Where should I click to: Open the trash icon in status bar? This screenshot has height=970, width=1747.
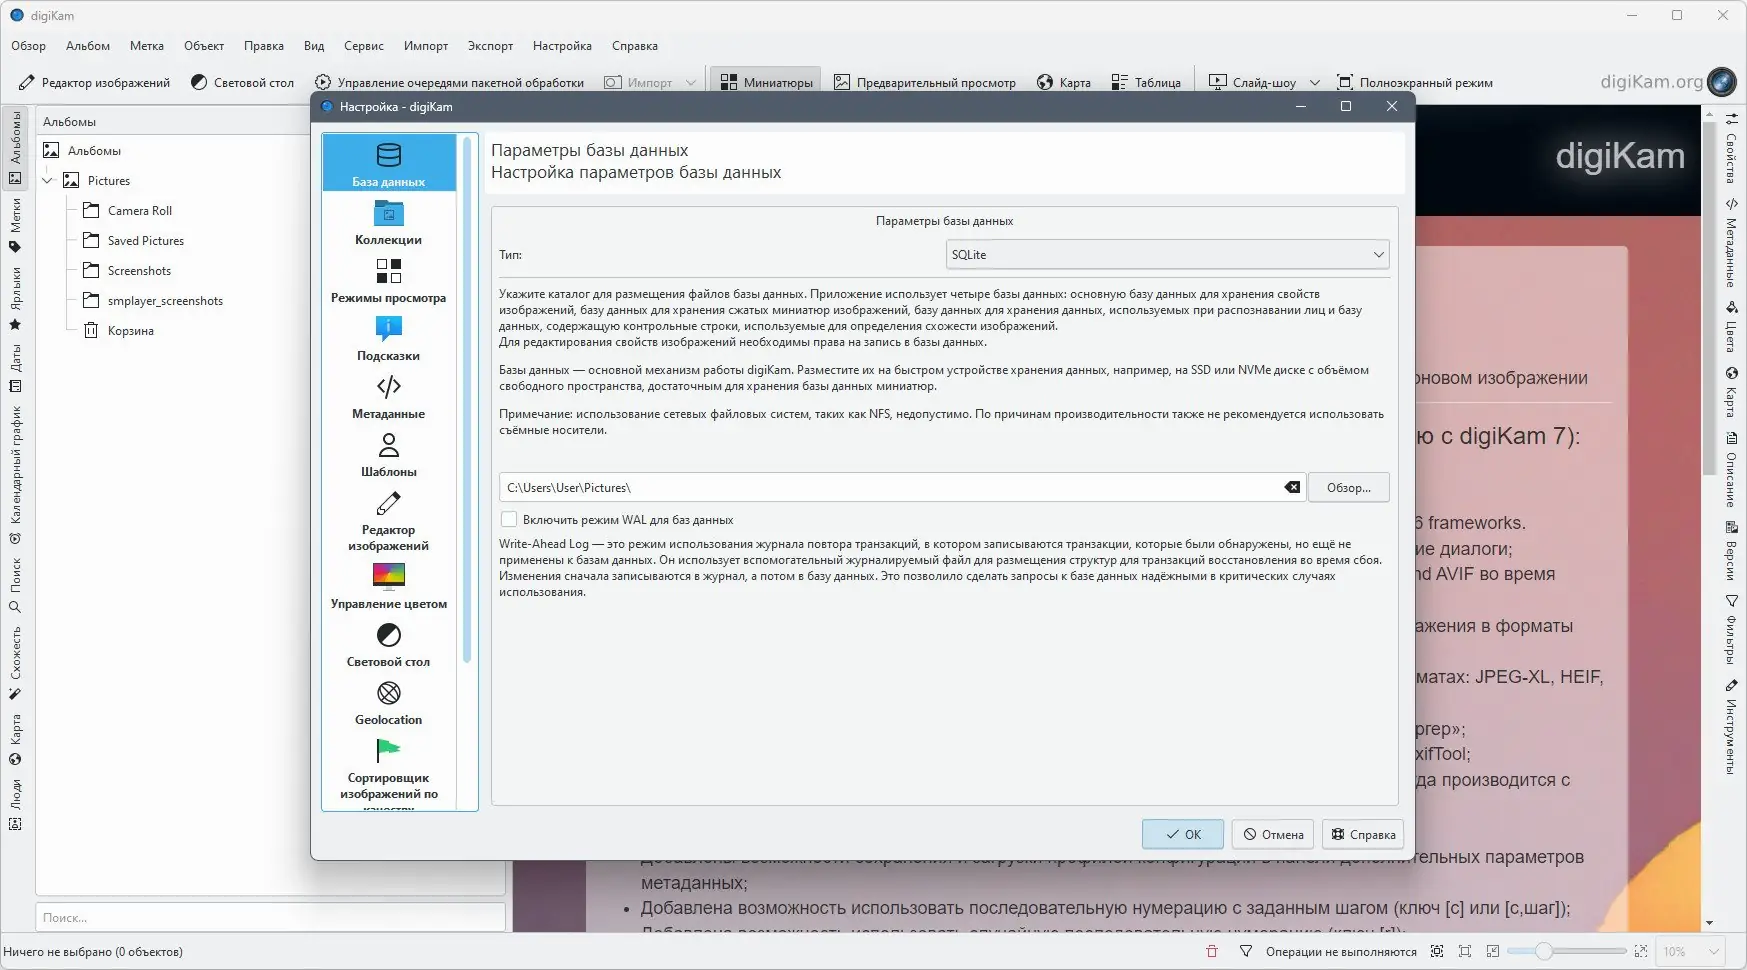click(x=1212, y=951)
